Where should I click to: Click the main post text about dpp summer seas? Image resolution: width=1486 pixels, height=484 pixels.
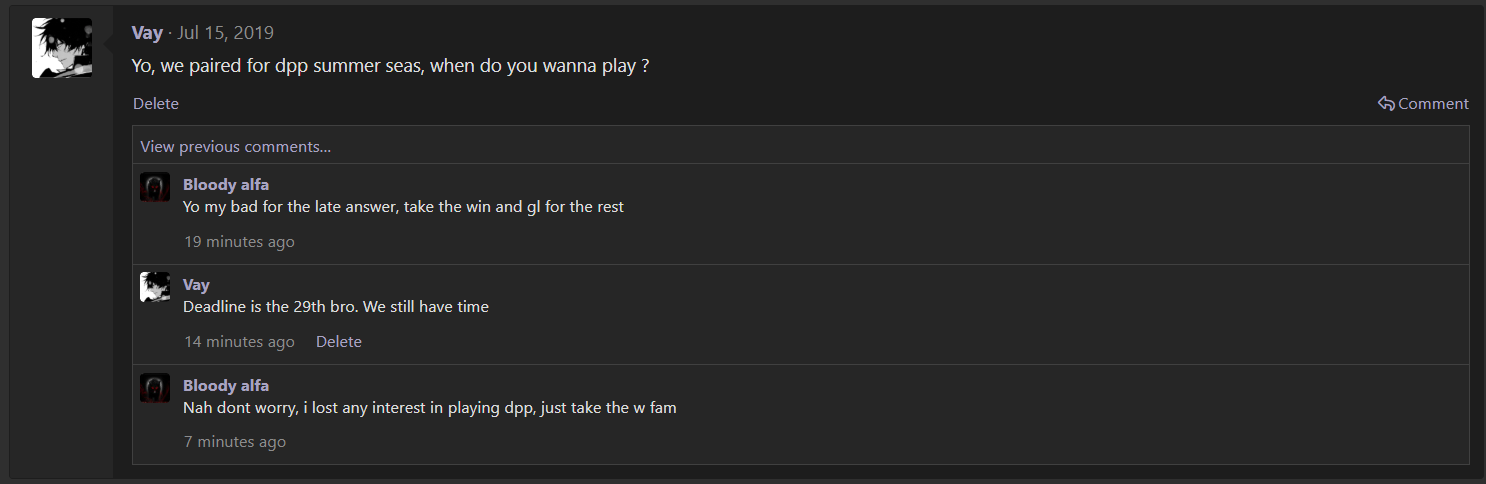[391, 67]
